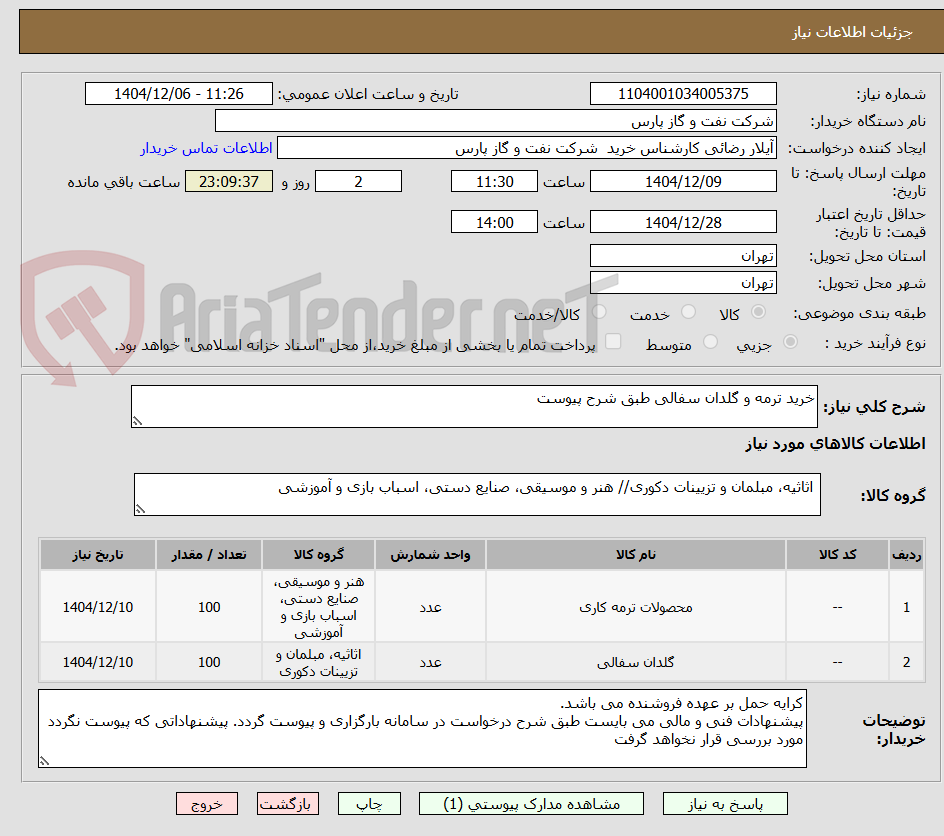Click the چاپ print button

tap(369, 804)
